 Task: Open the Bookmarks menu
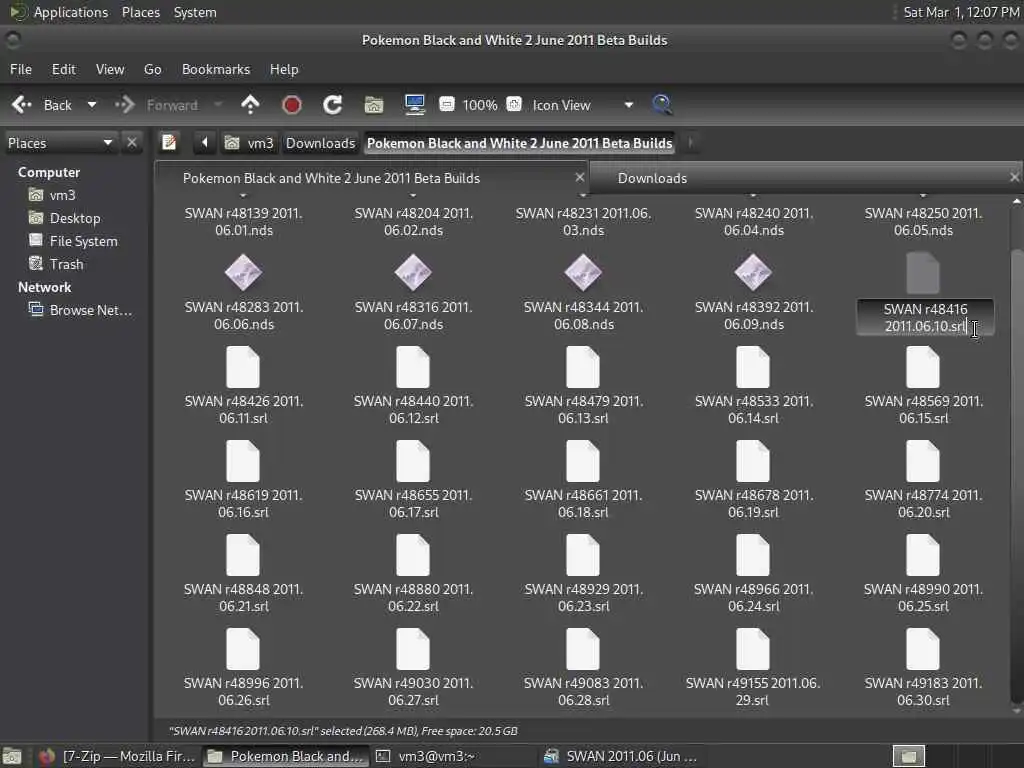pyautogui.click(x=216, y=69)
